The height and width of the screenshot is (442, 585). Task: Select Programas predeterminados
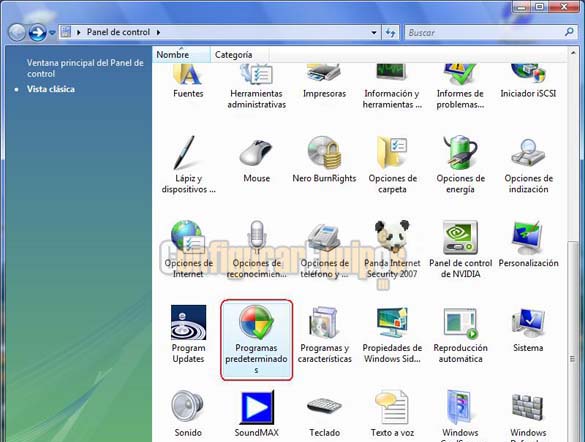[256, 340]
